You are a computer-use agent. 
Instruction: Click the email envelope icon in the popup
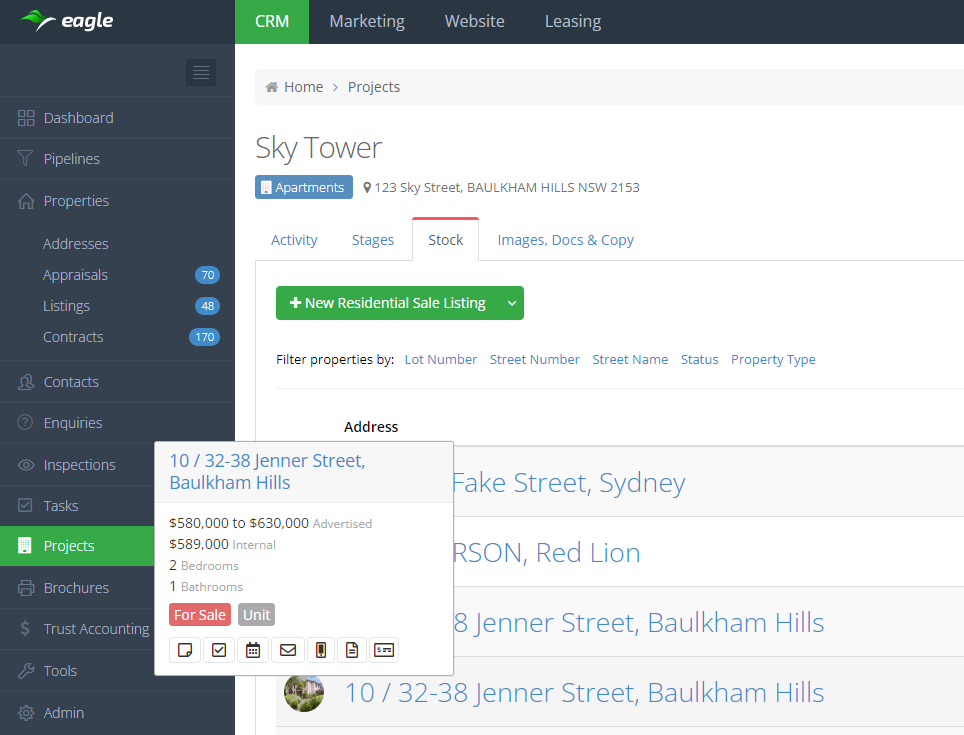(288, 650)
